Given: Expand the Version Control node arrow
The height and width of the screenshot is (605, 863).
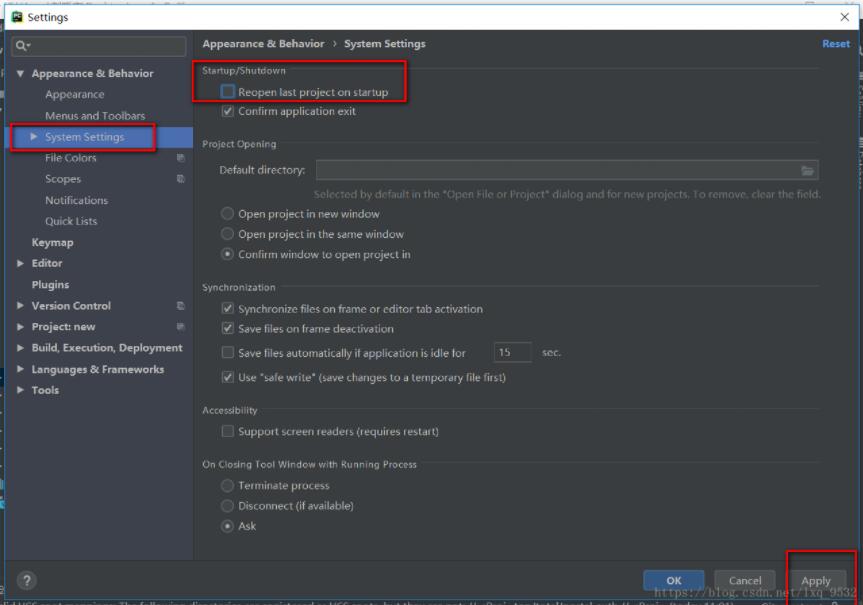Looking at the screenshot, I should (20, 306).
